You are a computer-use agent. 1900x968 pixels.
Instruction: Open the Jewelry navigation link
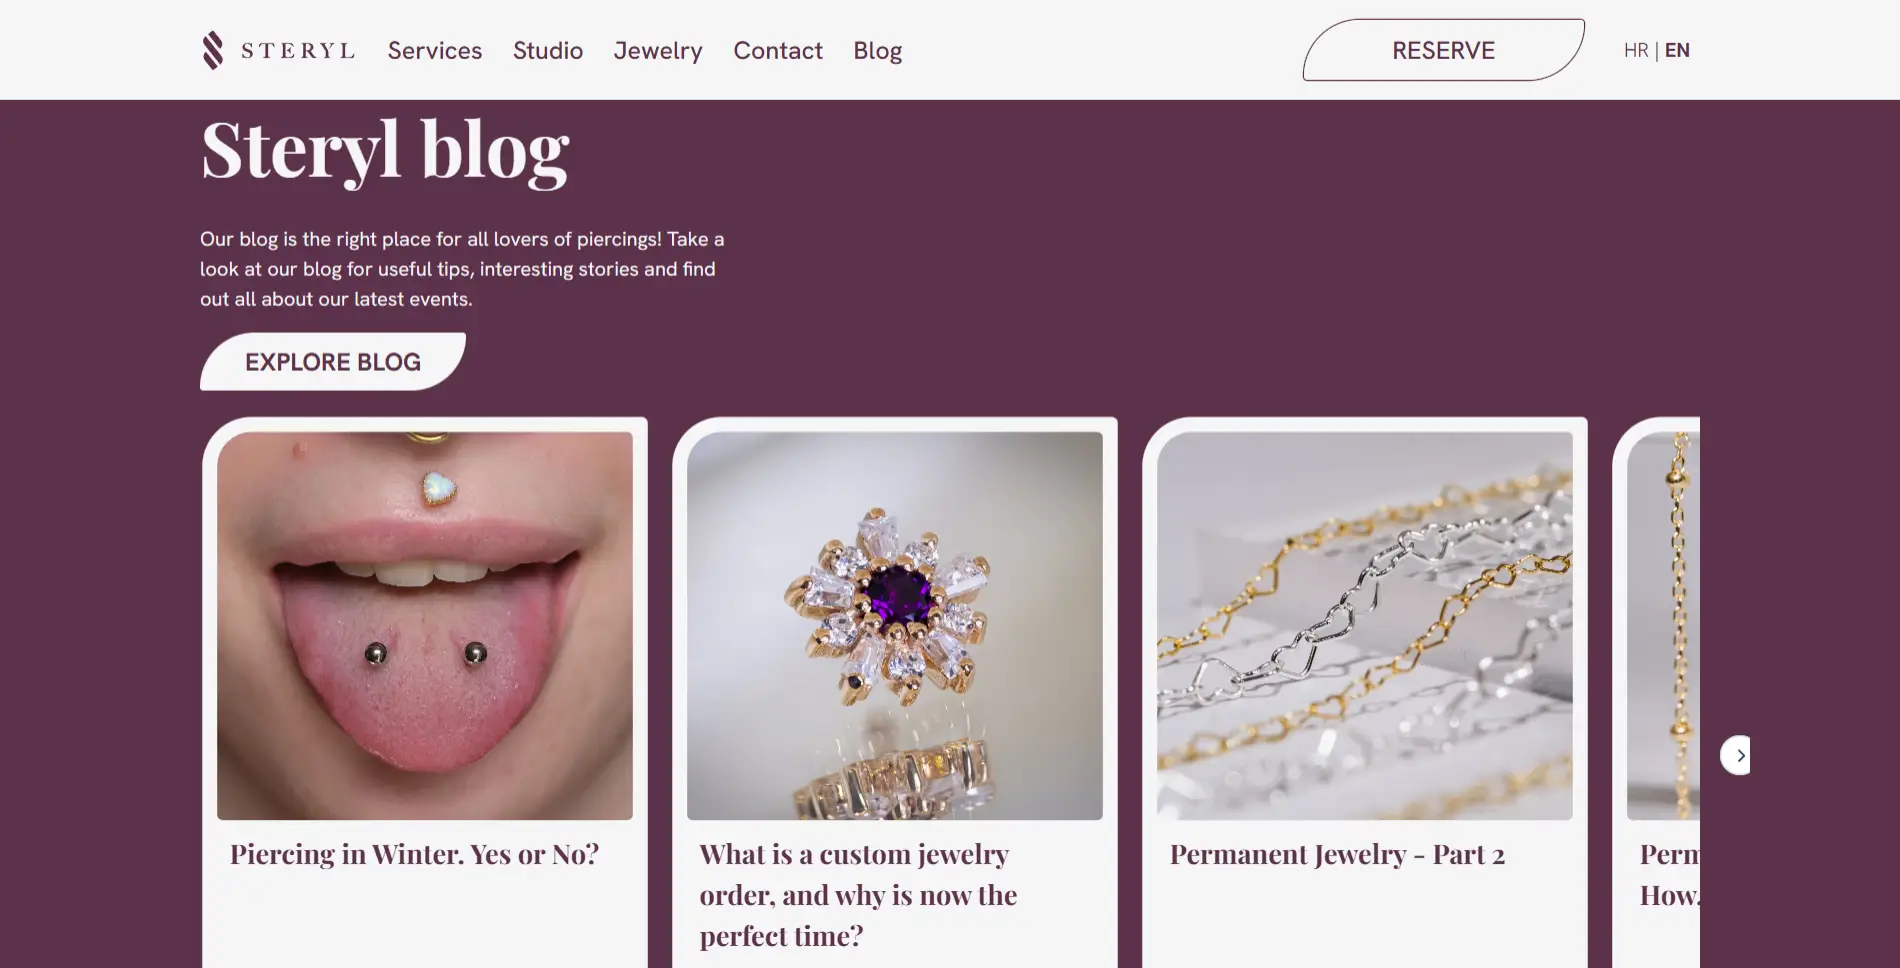(658, 51)
